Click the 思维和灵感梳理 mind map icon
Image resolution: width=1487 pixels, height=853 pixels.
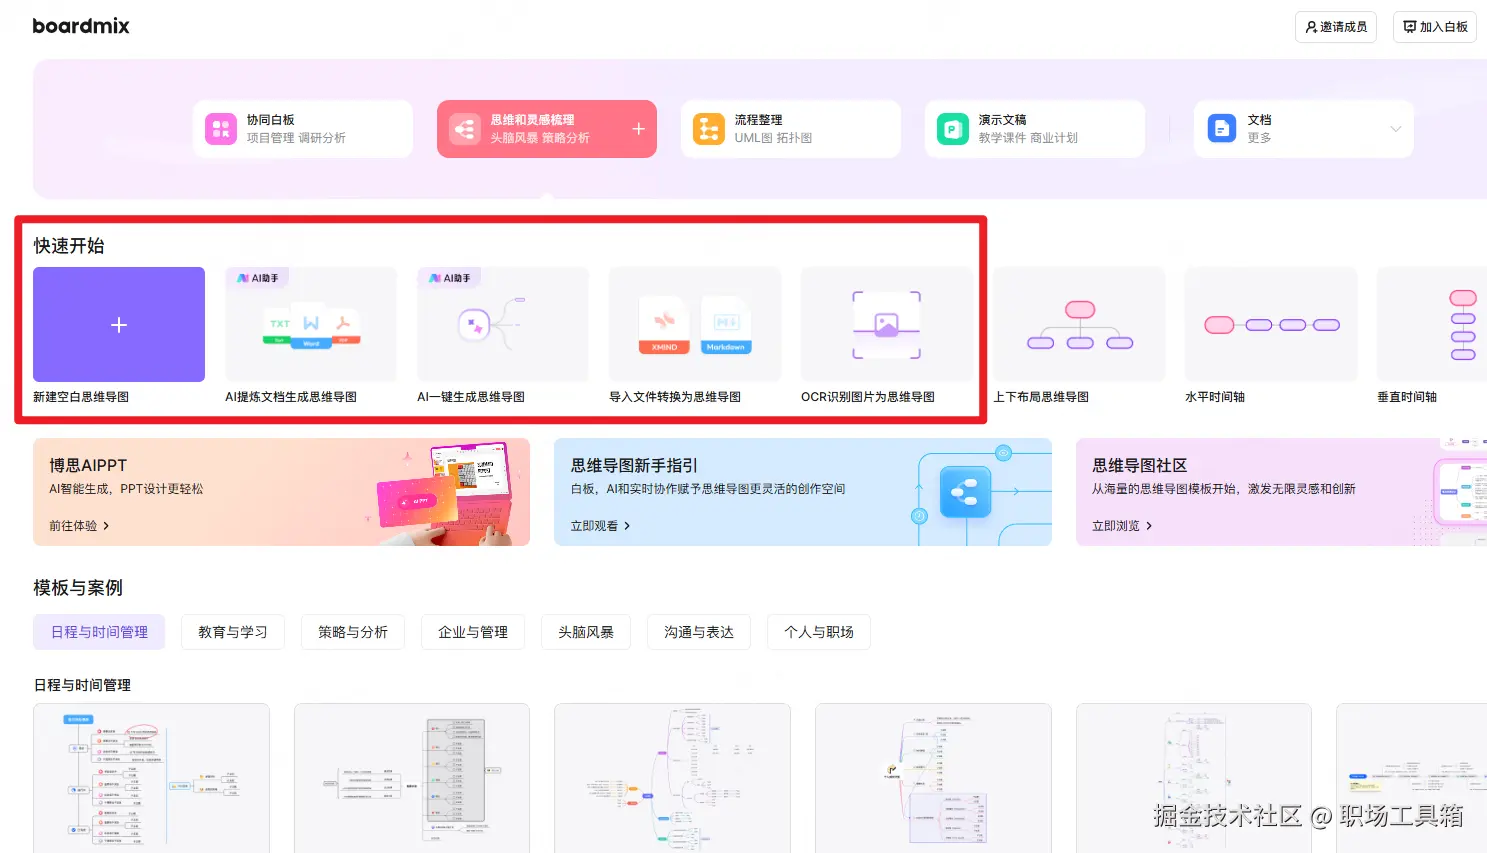coord(465,129)
